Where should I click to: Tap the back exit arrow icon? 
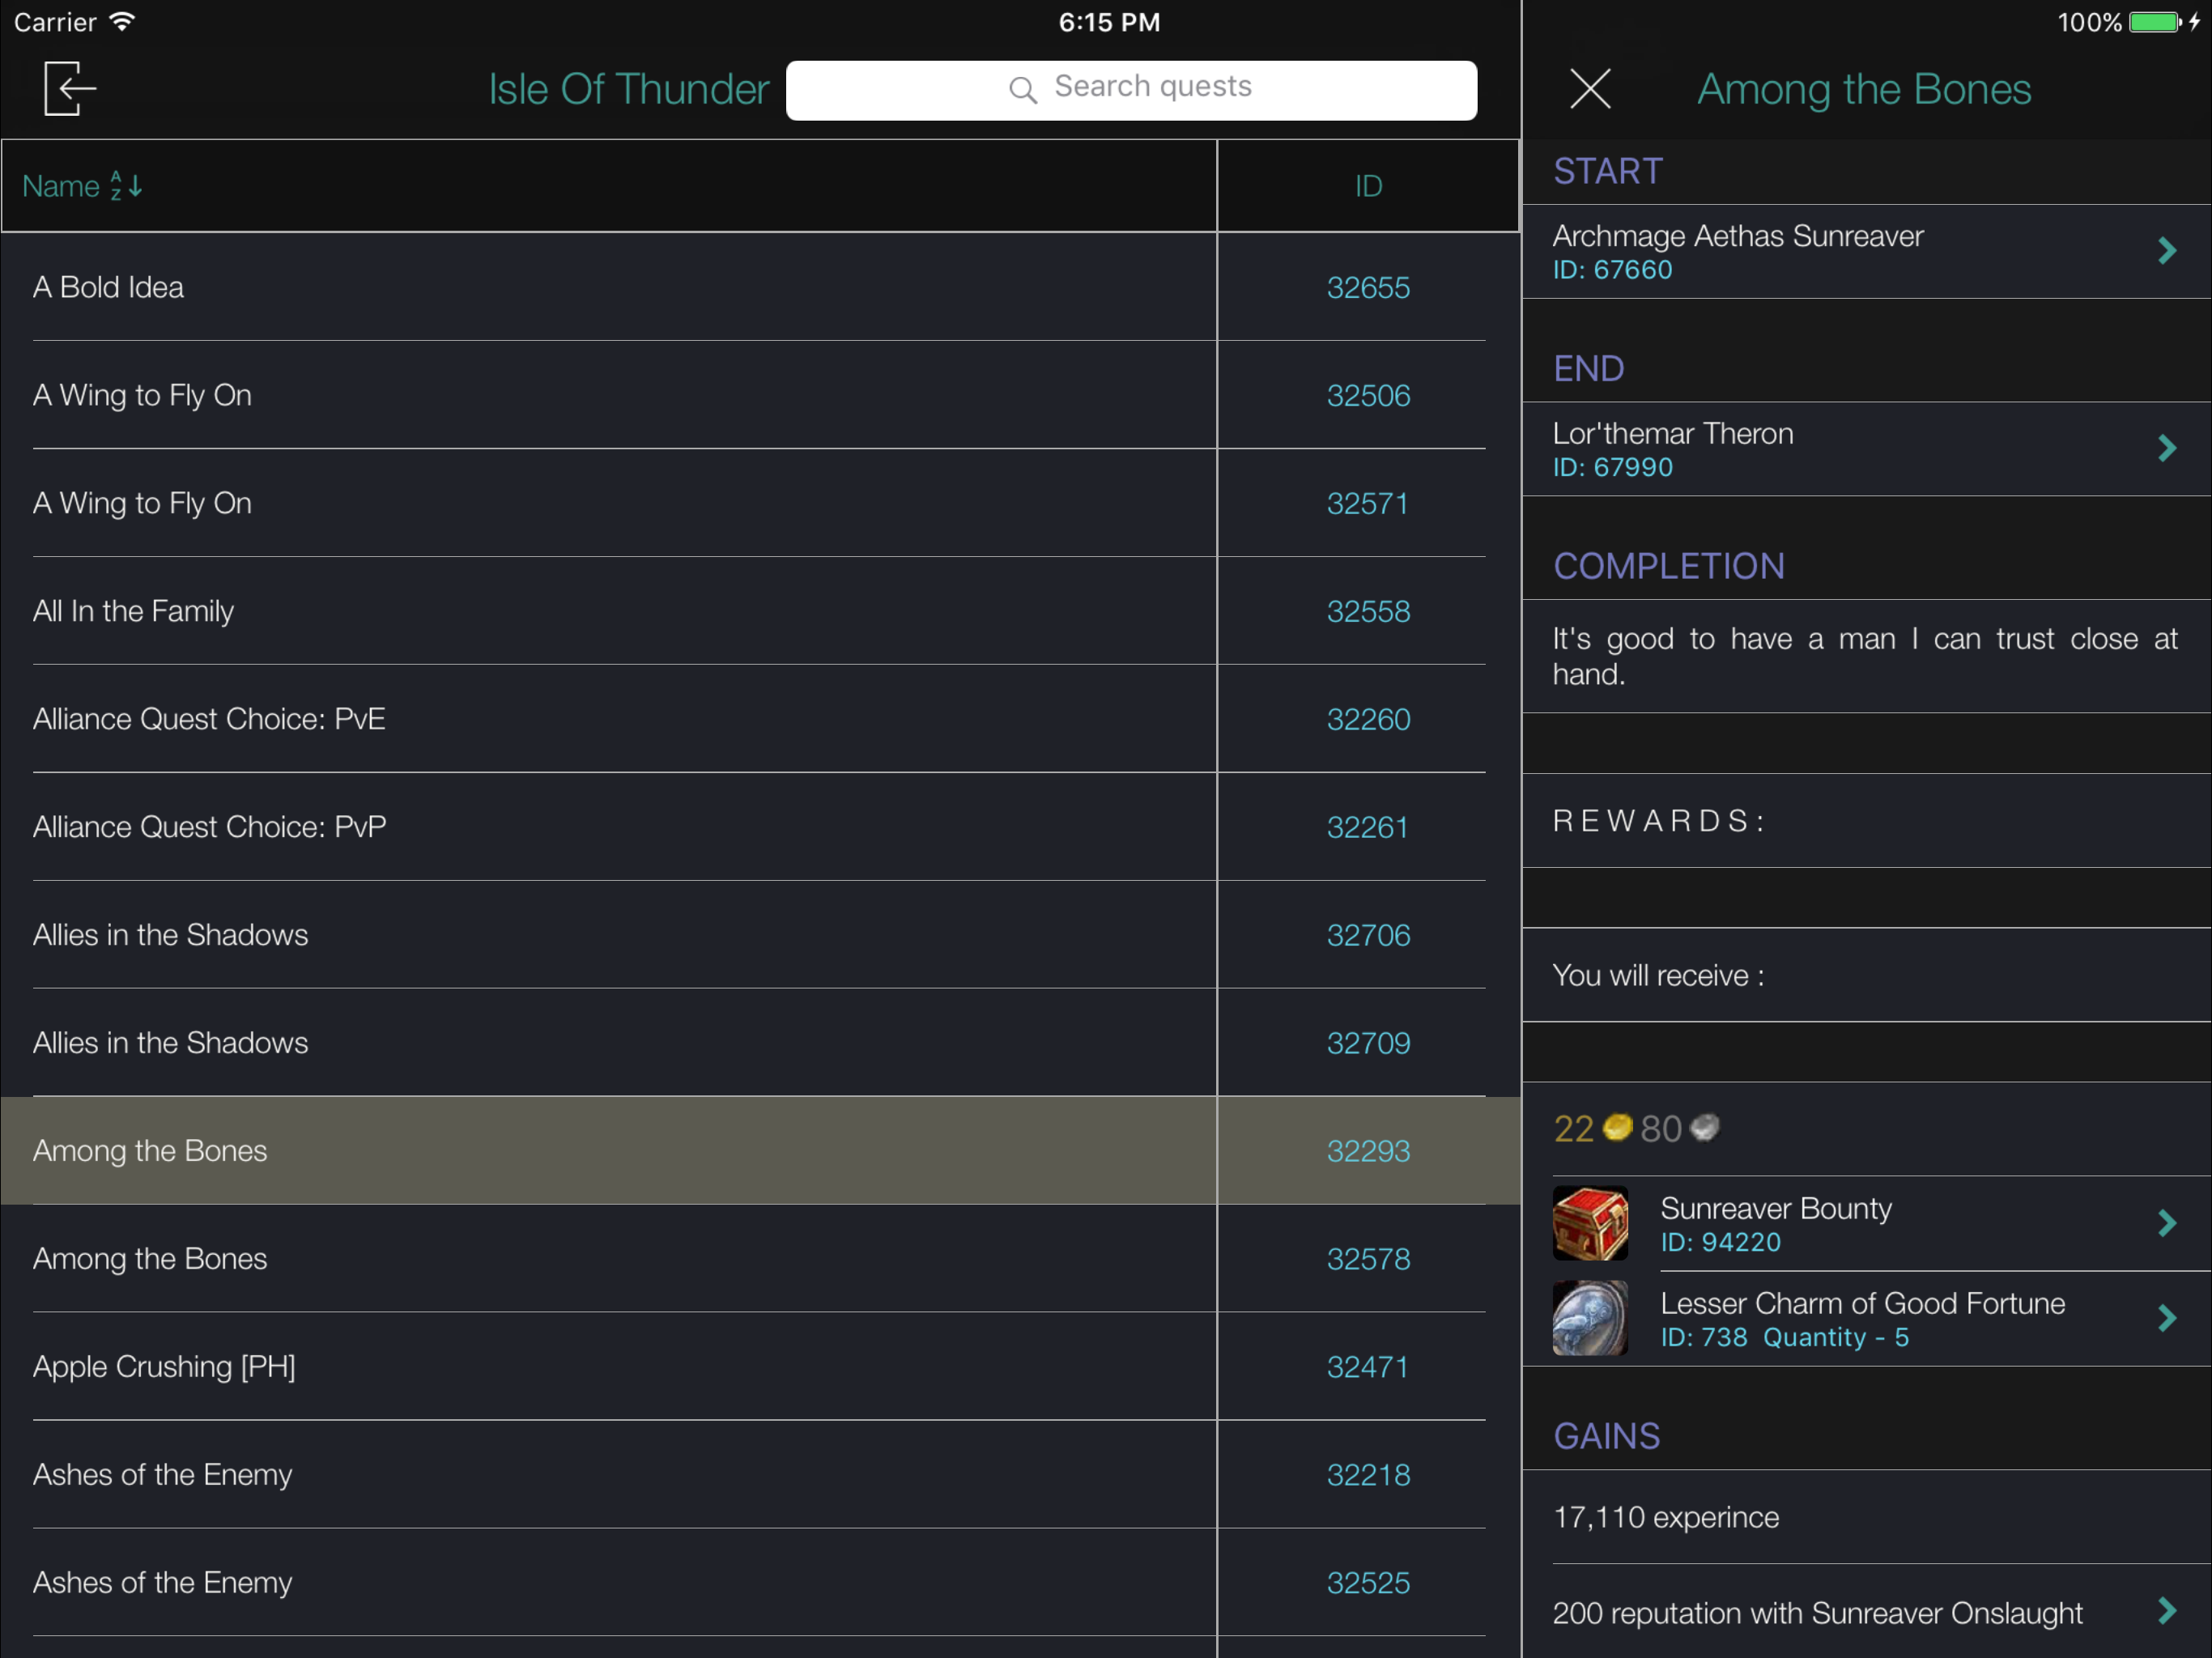click(x=70, y=88)
